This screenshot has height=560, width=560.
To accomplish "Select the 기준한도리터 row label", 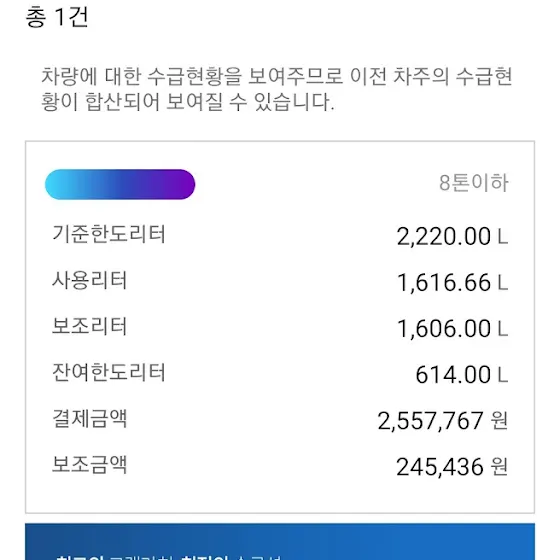I will coord(109,234).
